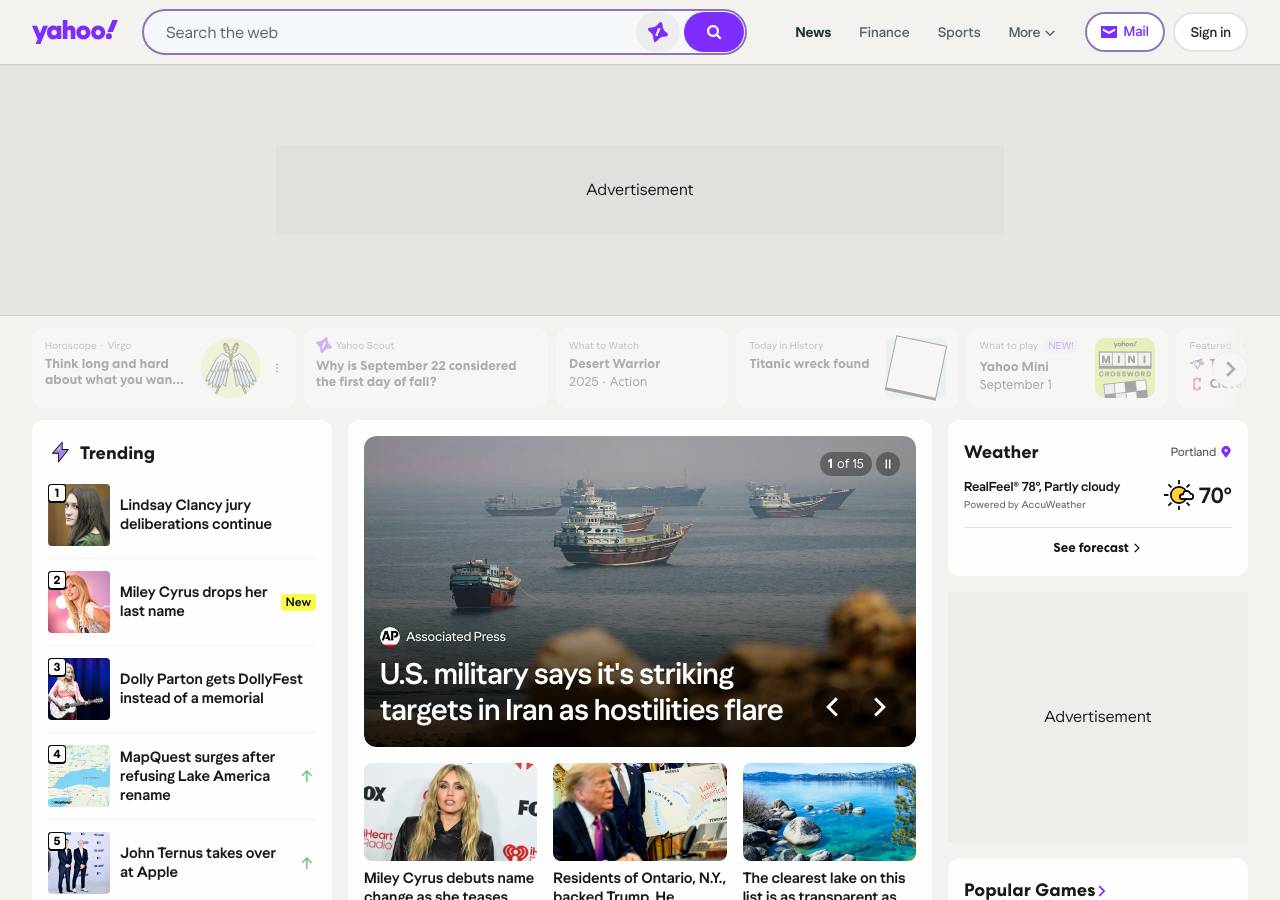Open the Virgo horoscope card
The height and width of the screenshot is (900, 1280).
coord(164,368)
